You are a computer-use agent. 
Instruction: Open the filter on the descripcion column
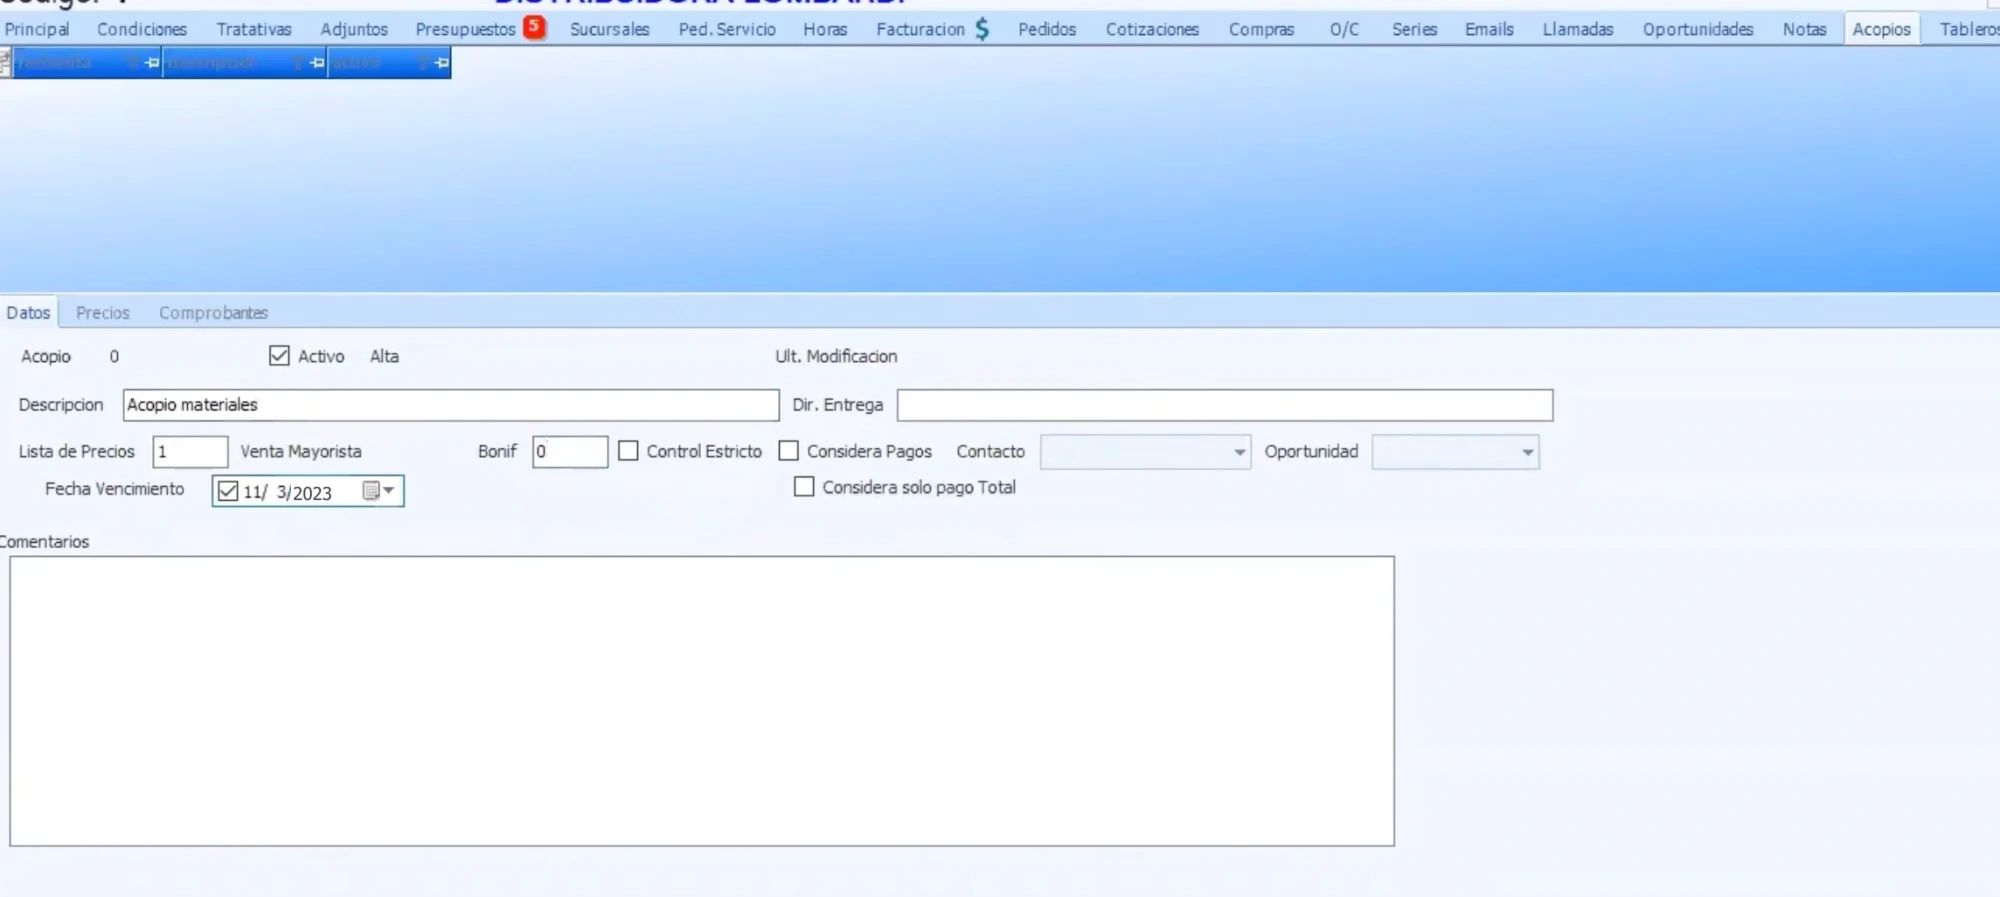[297, 63]
